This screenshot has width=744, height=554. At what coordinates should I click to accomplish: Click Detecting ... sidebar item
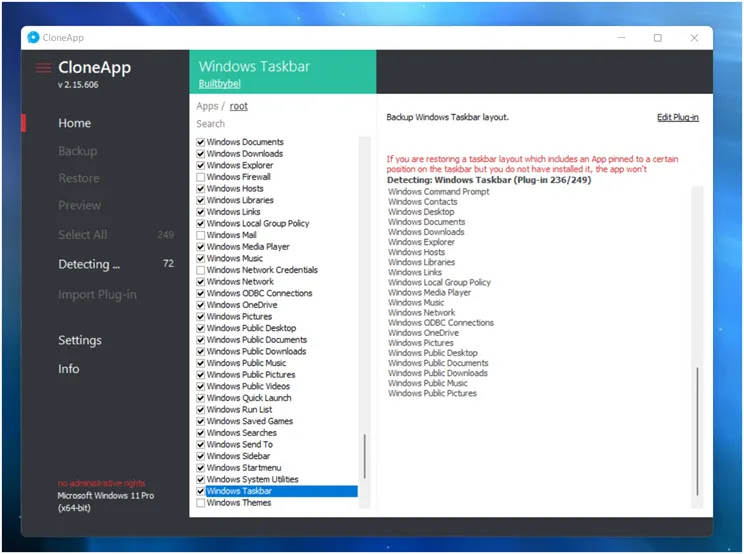coord(89,264)
